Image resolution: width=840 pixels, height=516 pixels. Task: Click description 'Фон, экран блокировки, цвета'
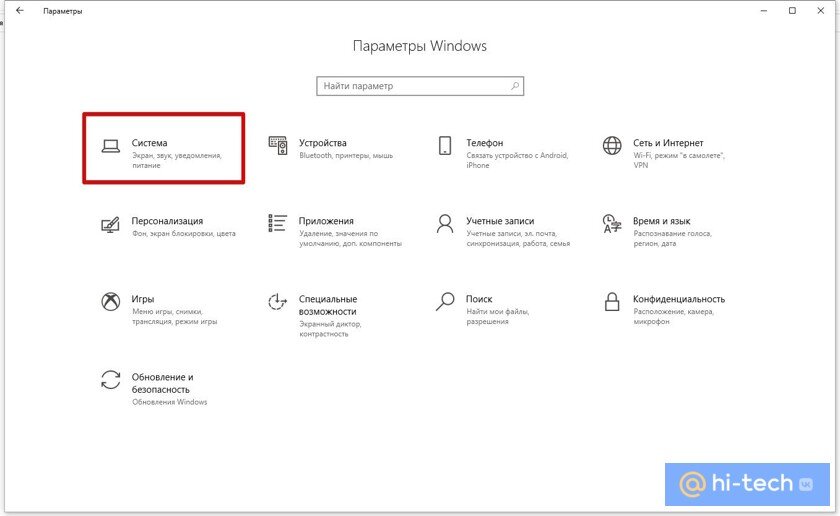tap(184, 234)
